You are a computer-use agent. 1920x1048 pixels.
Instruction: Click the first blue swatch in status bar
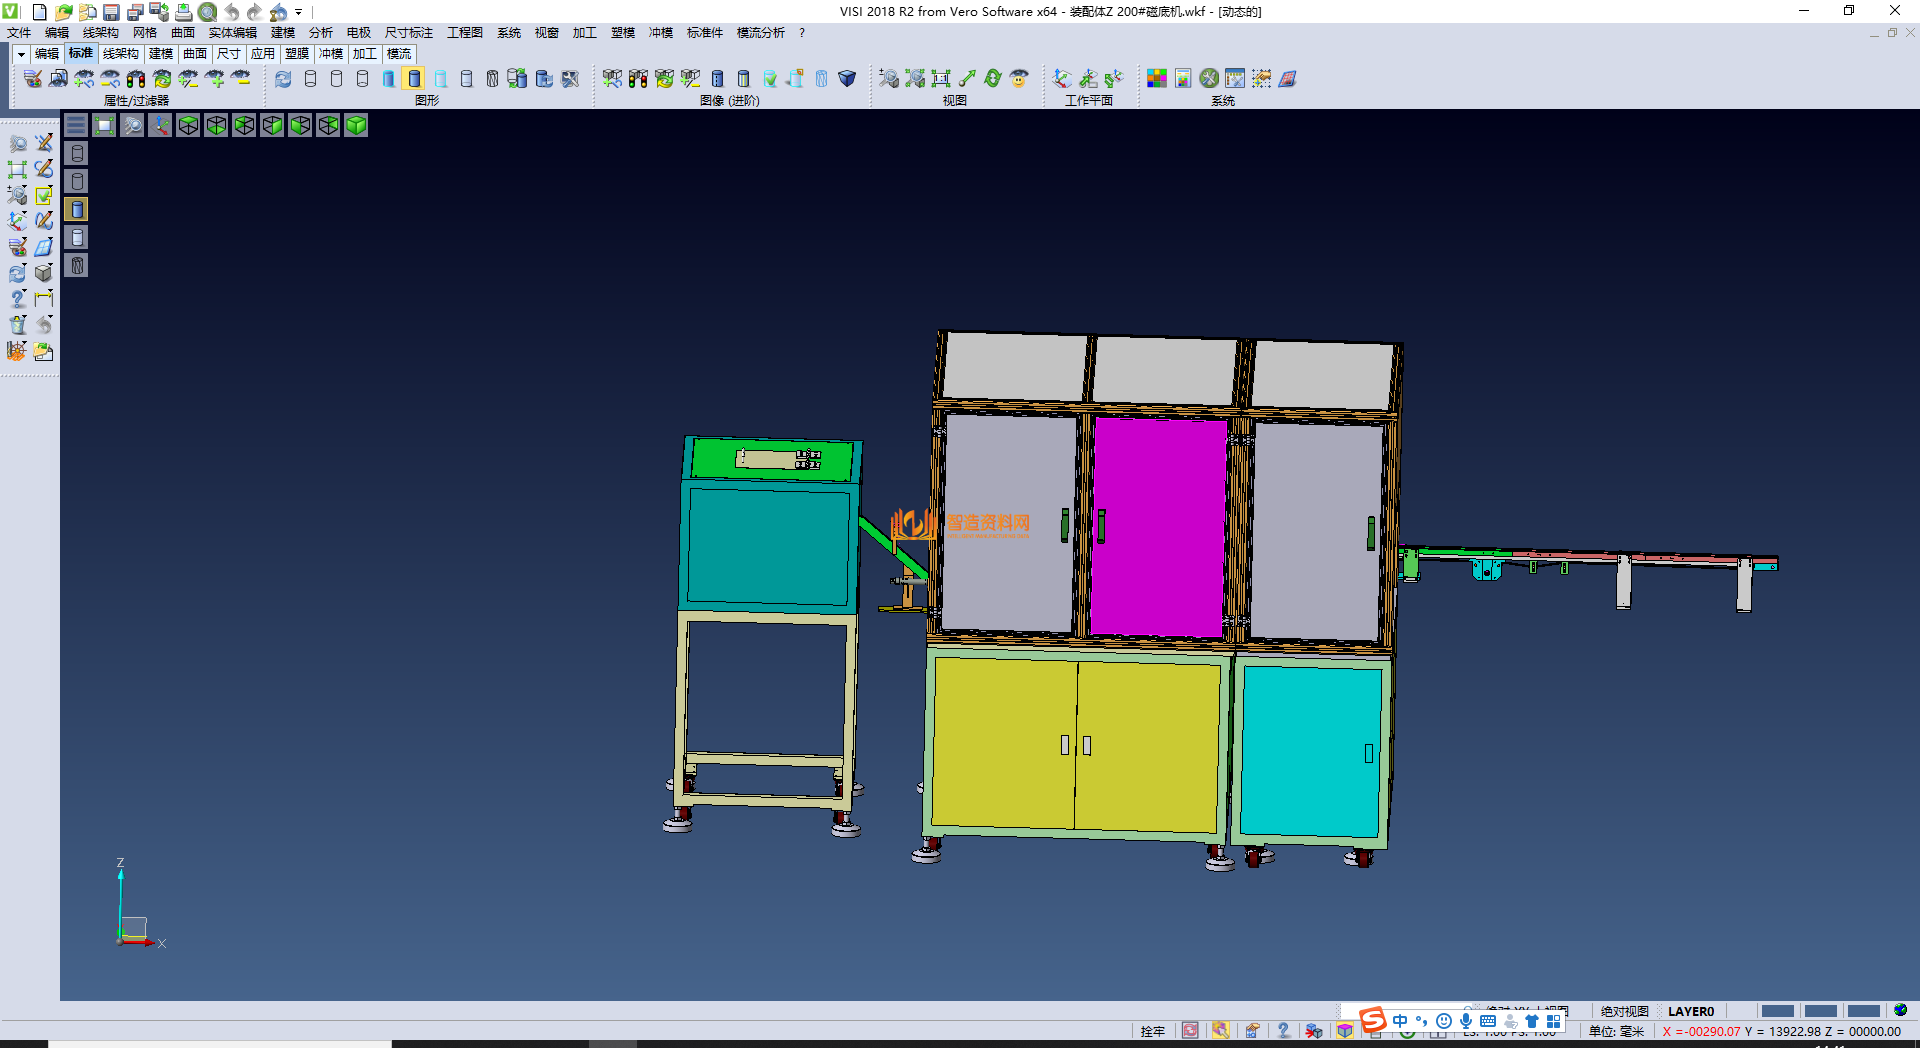[x=1777, y=1011]
